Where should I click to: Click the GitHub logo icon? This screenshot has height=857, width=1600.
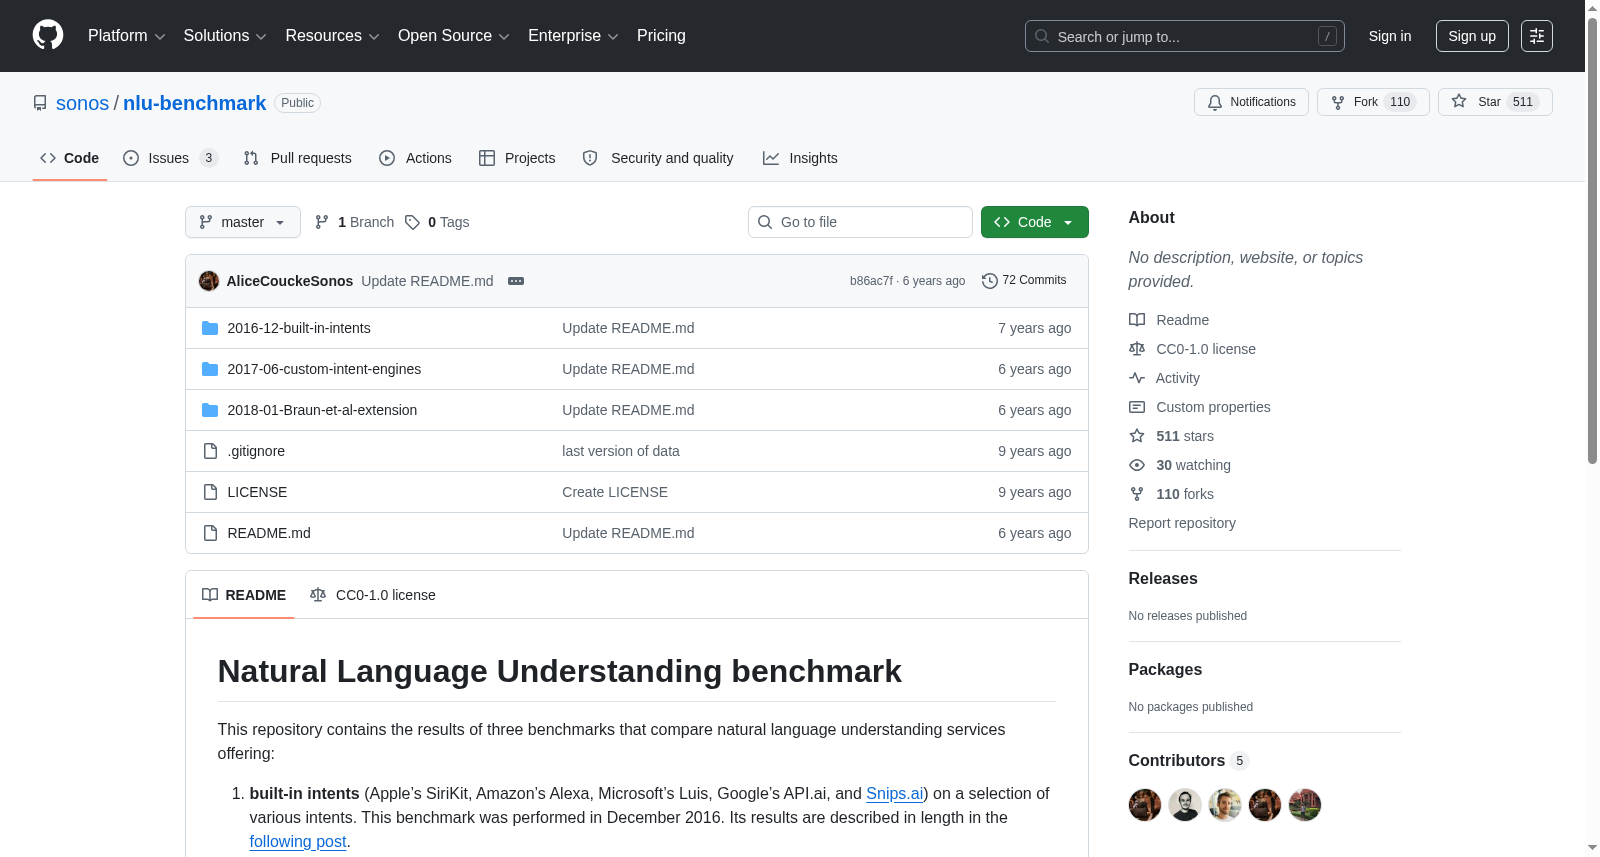(x=48, y=36)
